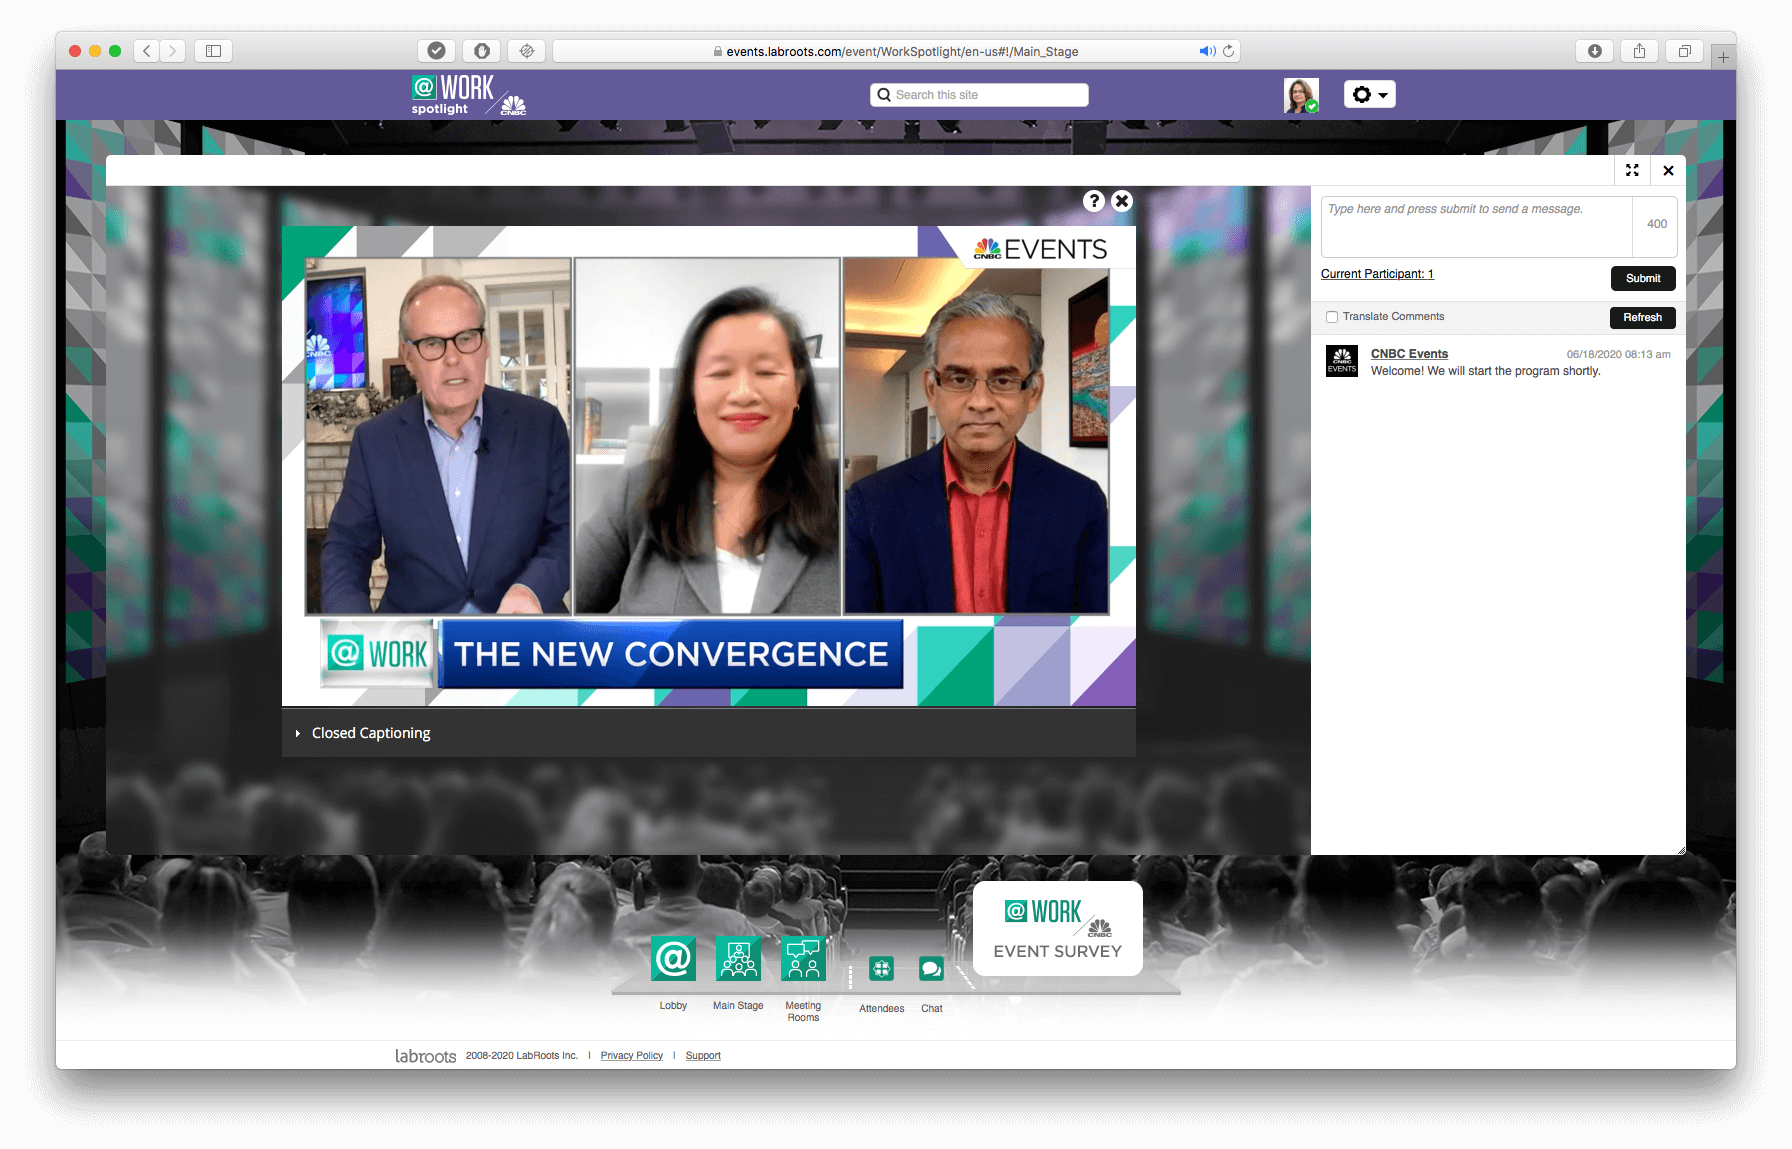The width and height of the screenshot is (1792, 1149).
Task: Open the Privacy Policy link
Action: click(x=631, y=1056)
